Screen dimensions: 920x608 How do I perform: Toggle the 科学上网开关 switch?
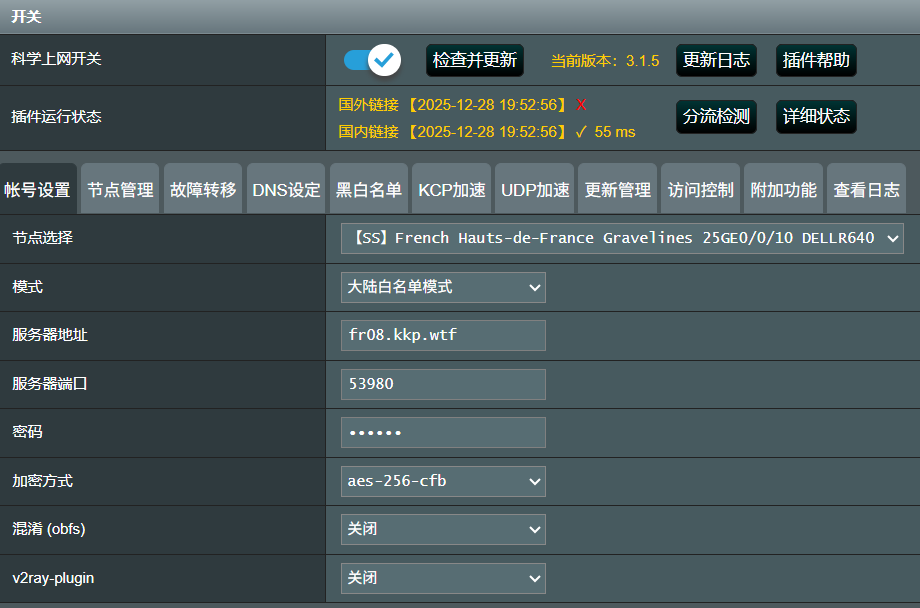372,60
